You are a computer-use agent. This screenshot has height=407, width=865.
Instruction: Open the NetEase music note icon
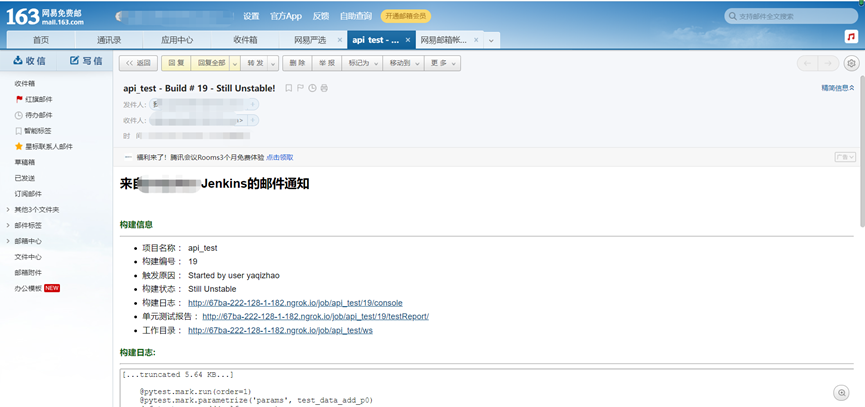(852, 36)
